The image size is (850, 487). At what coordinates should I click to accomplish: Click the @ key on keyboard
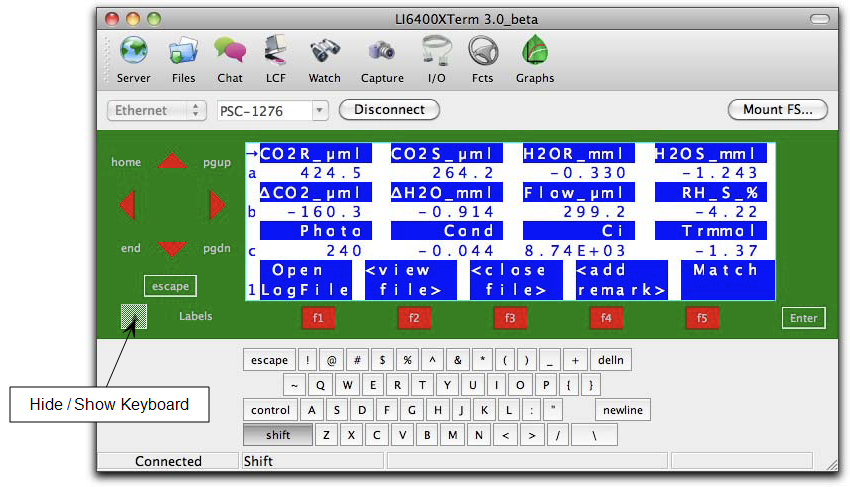(x=332, y=360)
